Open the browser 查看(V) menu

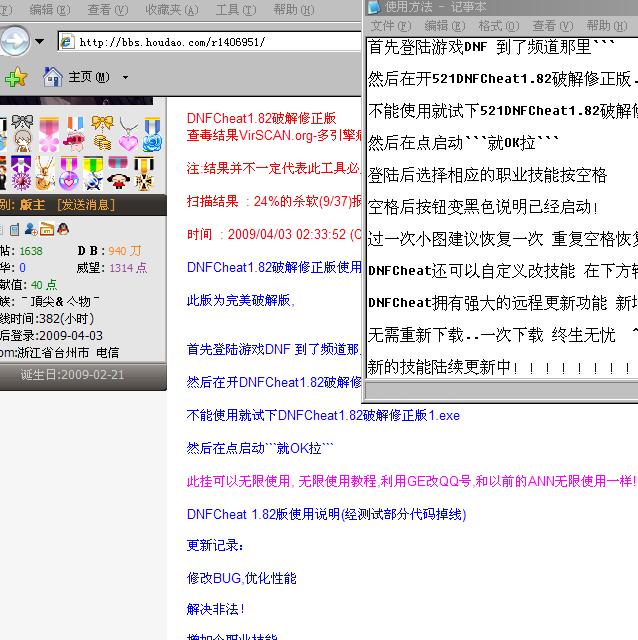[108, 9]
